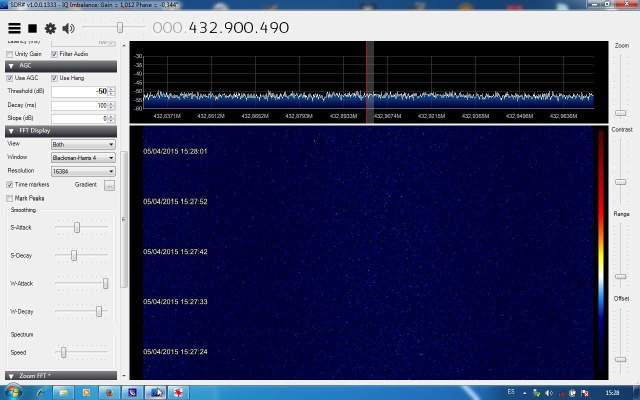Toggle the Unity Gain checkbox
Viewport: 640px width, 400px height.
[11, 53]
